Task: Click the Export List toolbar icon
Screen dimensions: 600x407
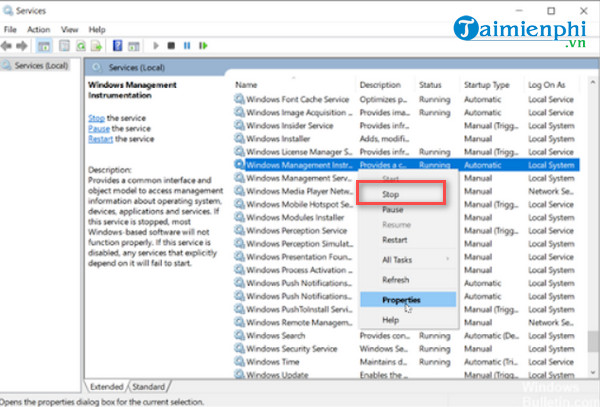Action: [96, 46]
